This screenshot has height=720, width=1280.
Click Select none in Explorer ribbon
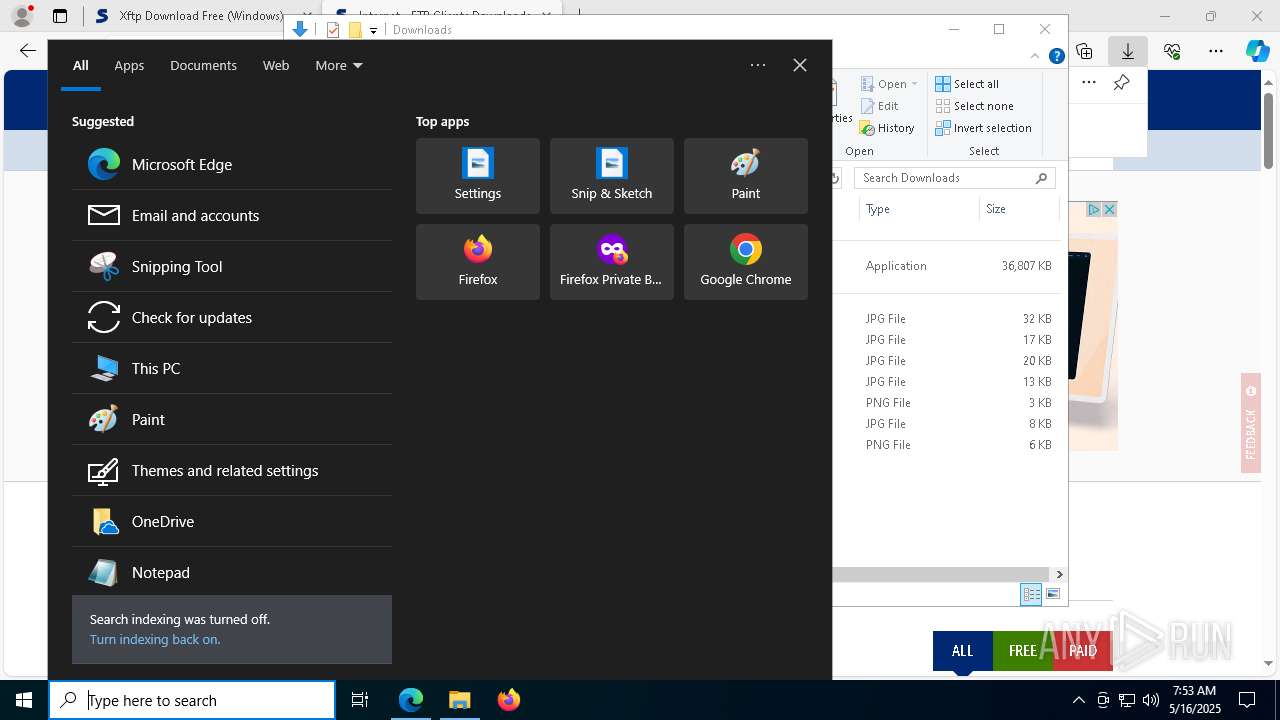point(975,106)
